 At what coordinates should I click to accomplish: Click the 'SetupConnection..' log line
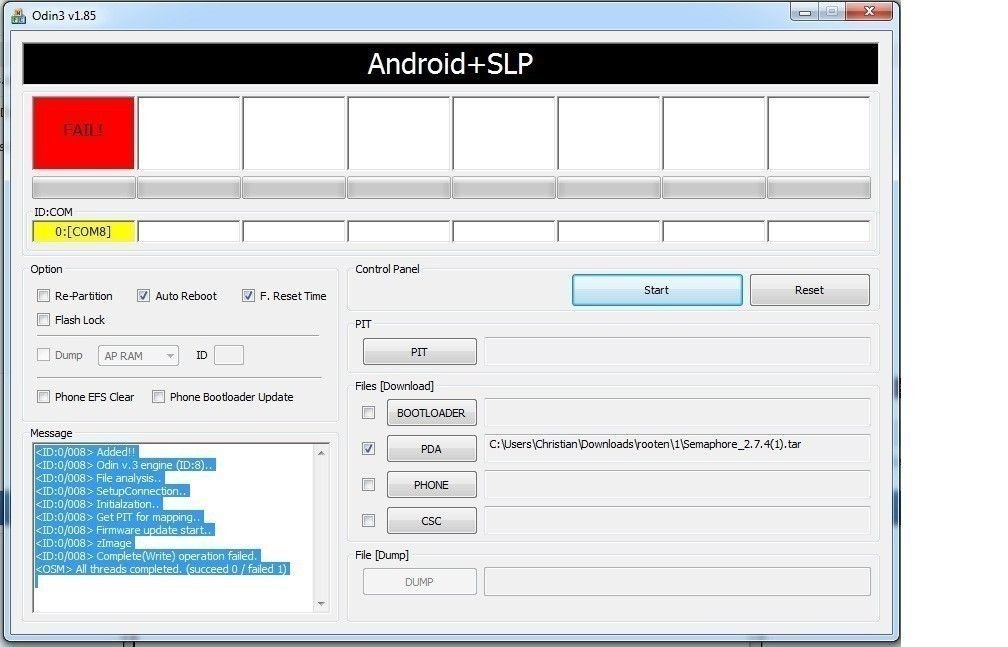[x=112, y=491]
